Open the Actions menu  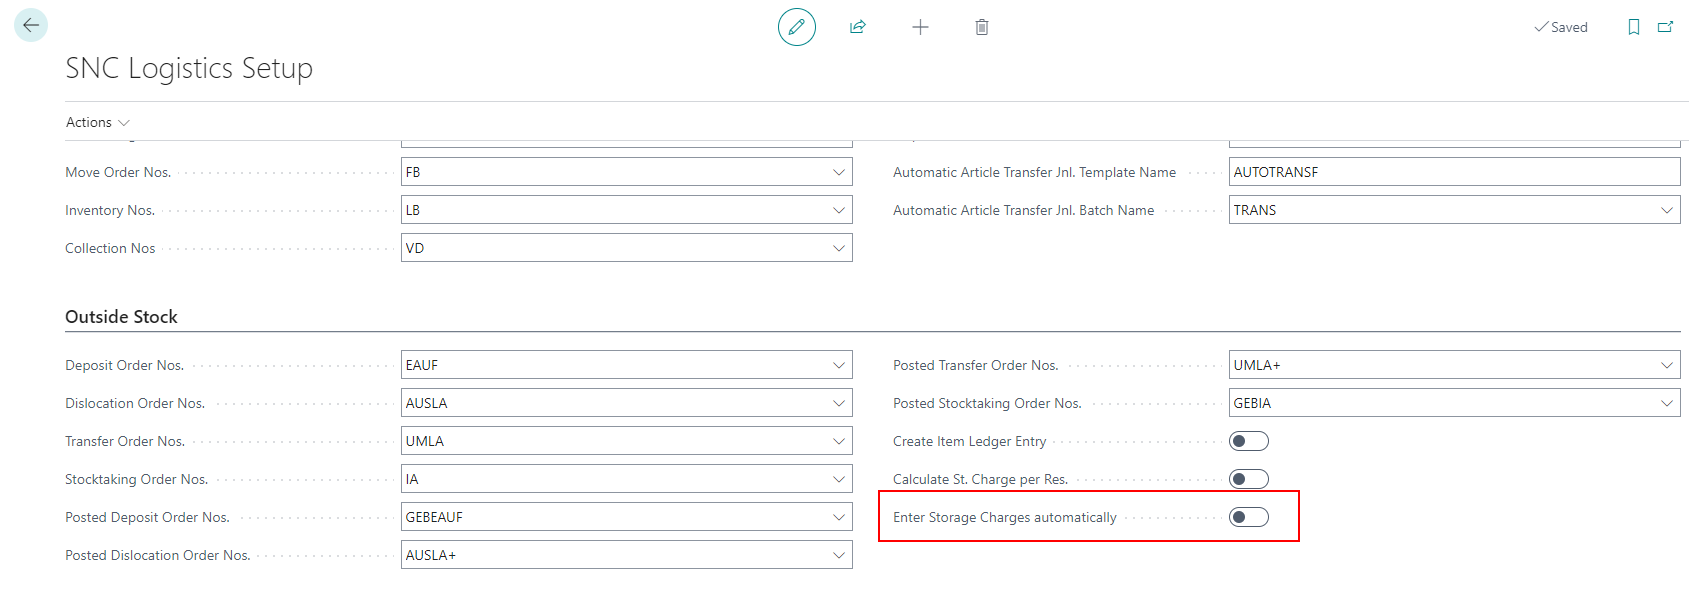(x=97, y=122)
